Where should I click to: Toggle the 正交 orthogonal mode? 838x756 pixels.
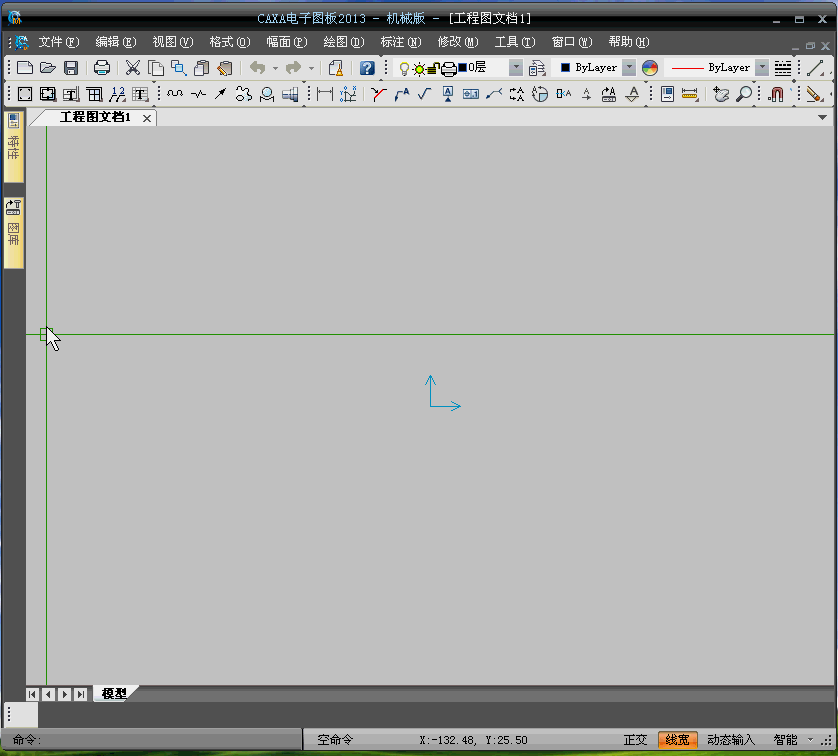click(x=635, y=740)
